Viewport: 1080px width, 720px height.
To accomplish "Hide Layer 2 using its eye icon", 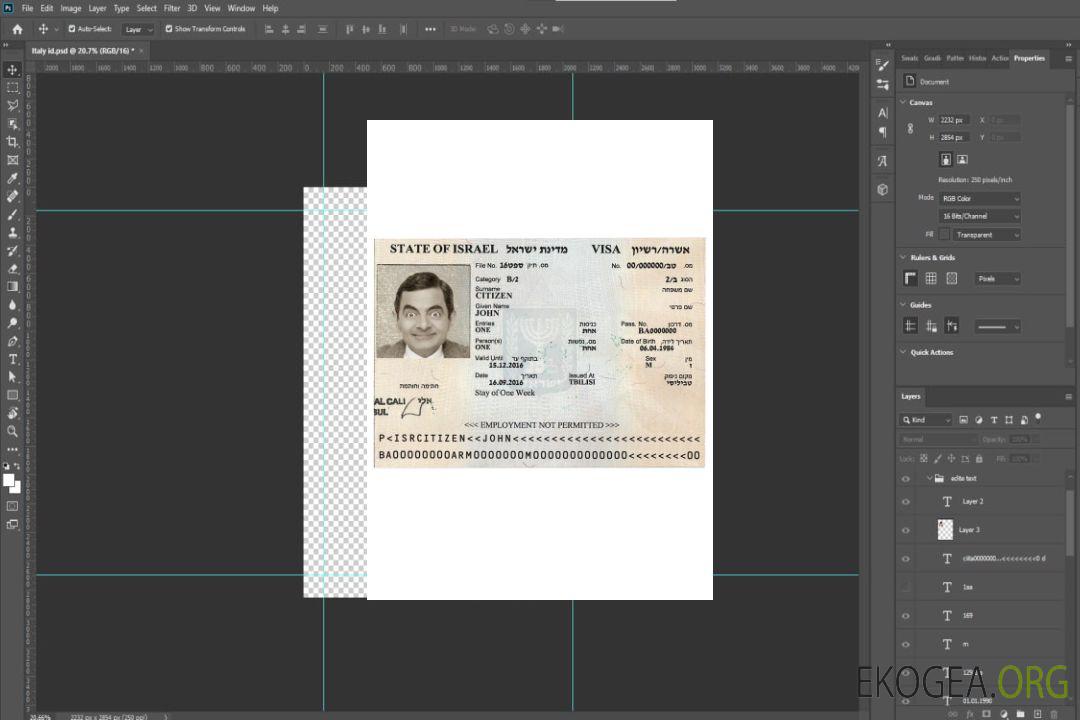I will [906, 502].
